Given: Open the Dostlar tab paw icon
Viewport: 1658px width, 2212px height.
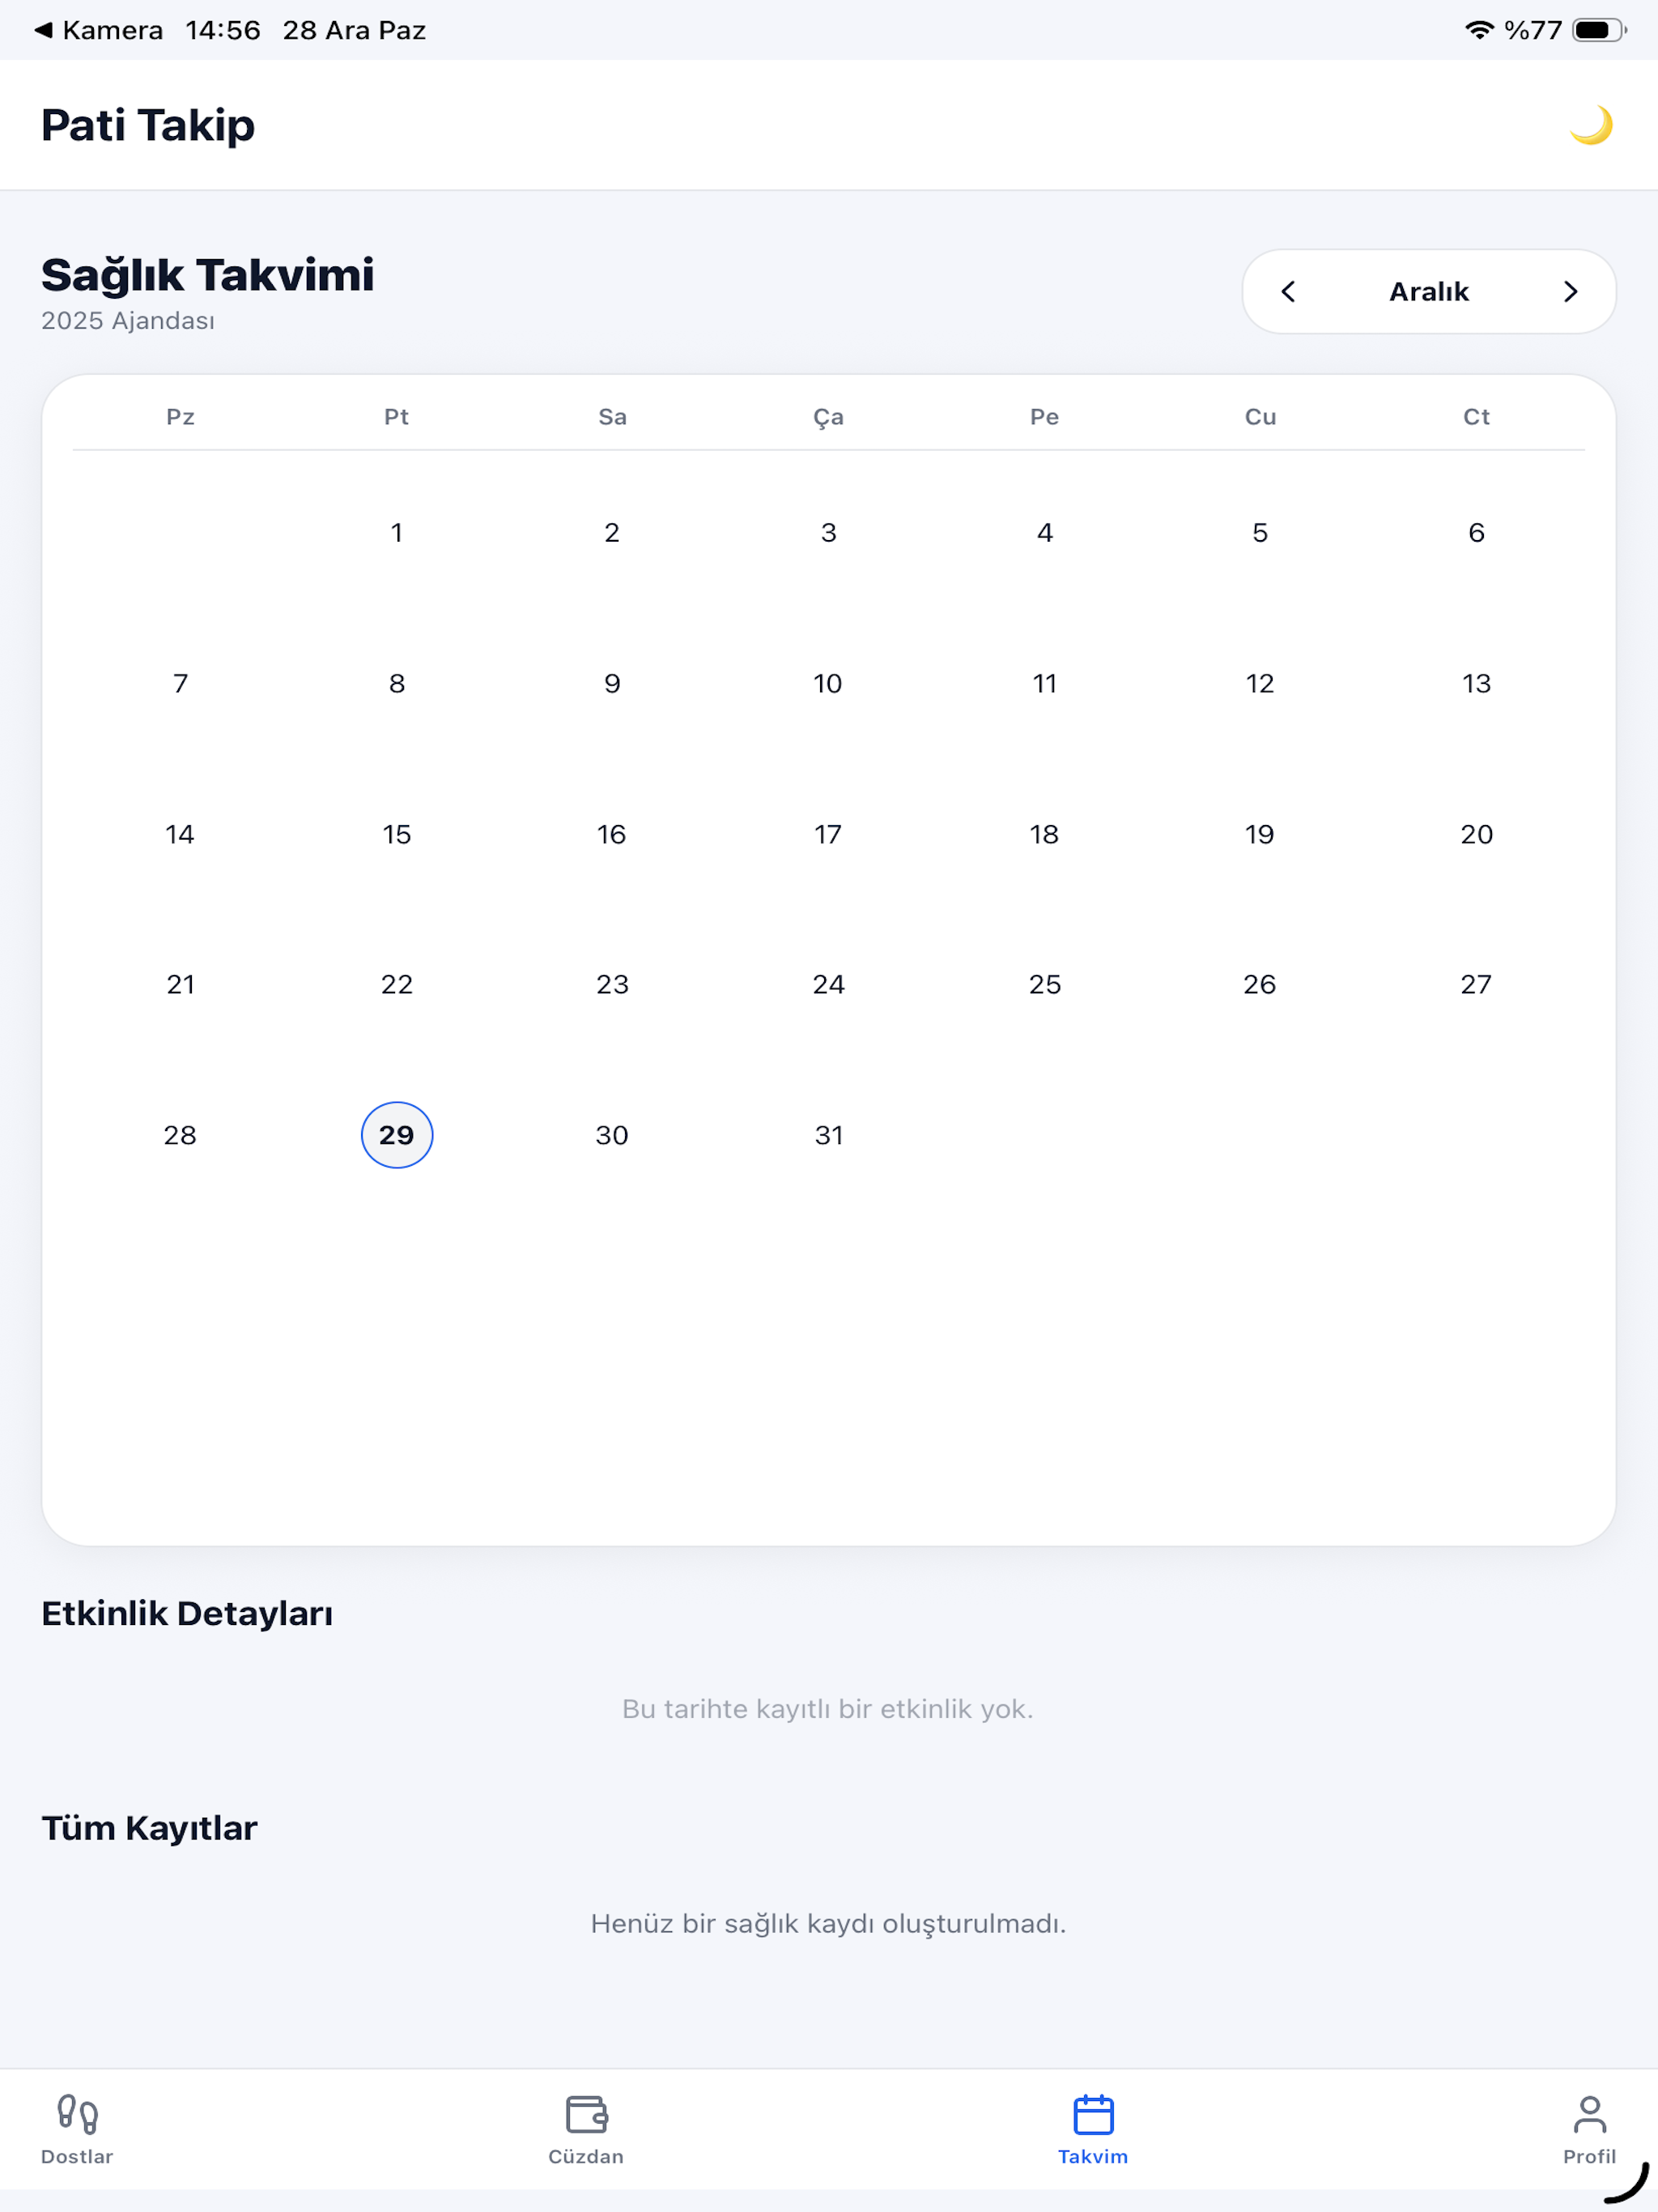Looking at the screenshot, I should pos(77,2114).
